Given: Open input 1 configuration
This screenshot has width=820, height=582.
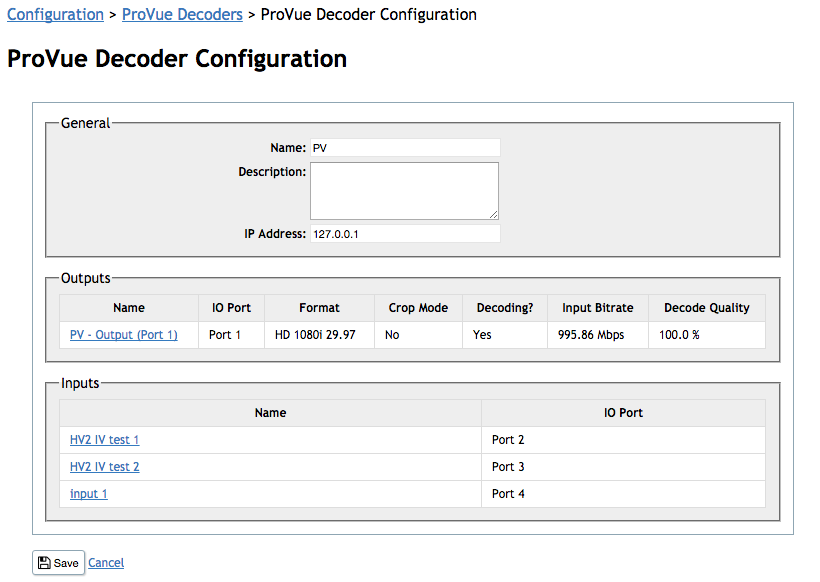Looking at the screenshot, I should 88,493.
